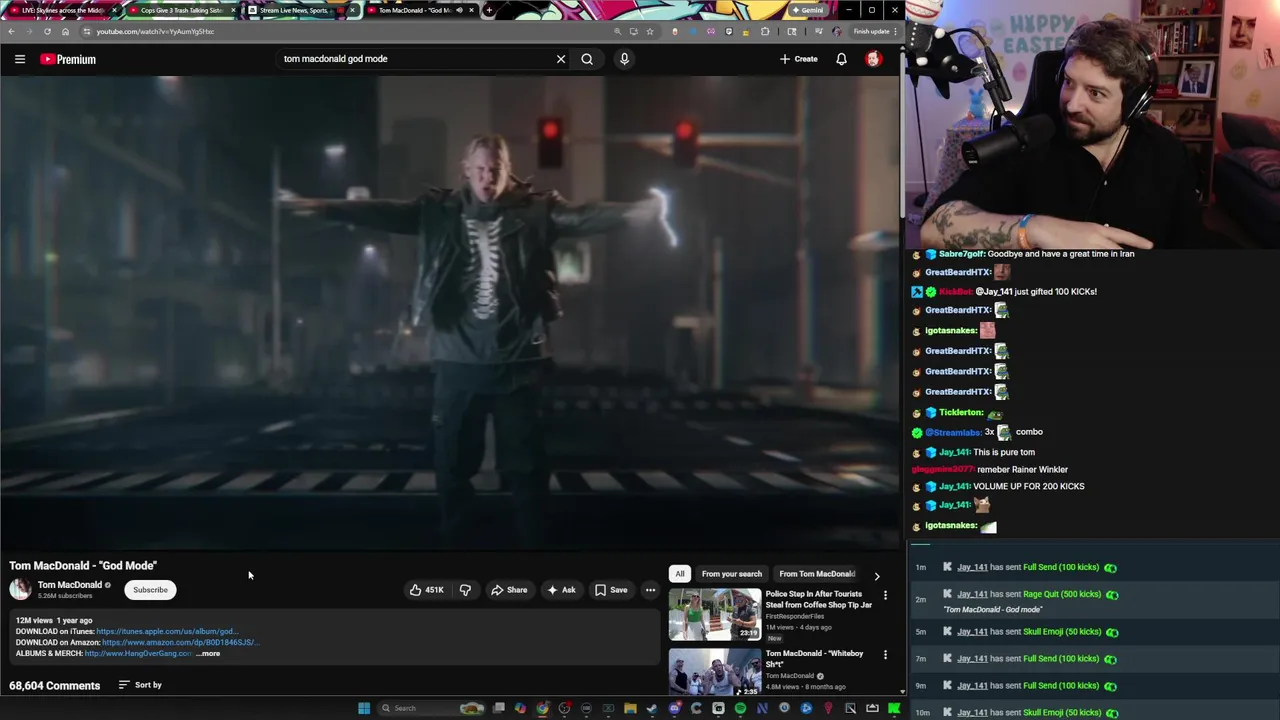The image size is (1280, 720).
Task: Select the From Tom MacDonald chip
Action: coord(815,574)
